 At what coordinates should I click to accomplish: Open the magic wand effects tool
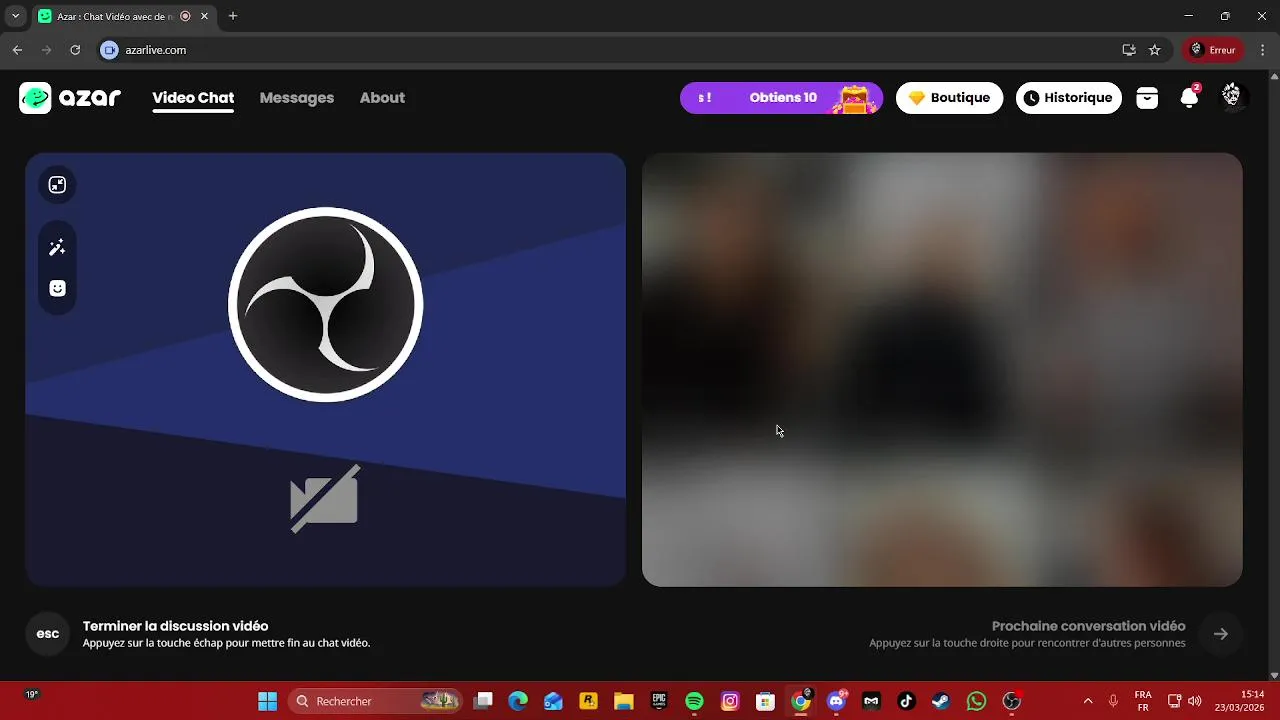tap(57, 248)
